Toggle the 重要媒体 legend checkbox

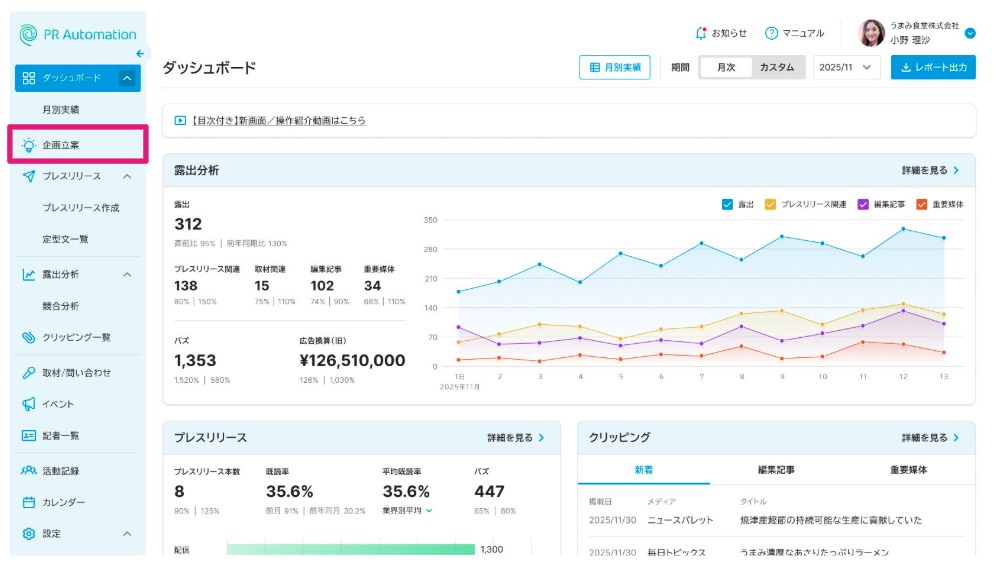pyautogui.click(x=922, y=205)
